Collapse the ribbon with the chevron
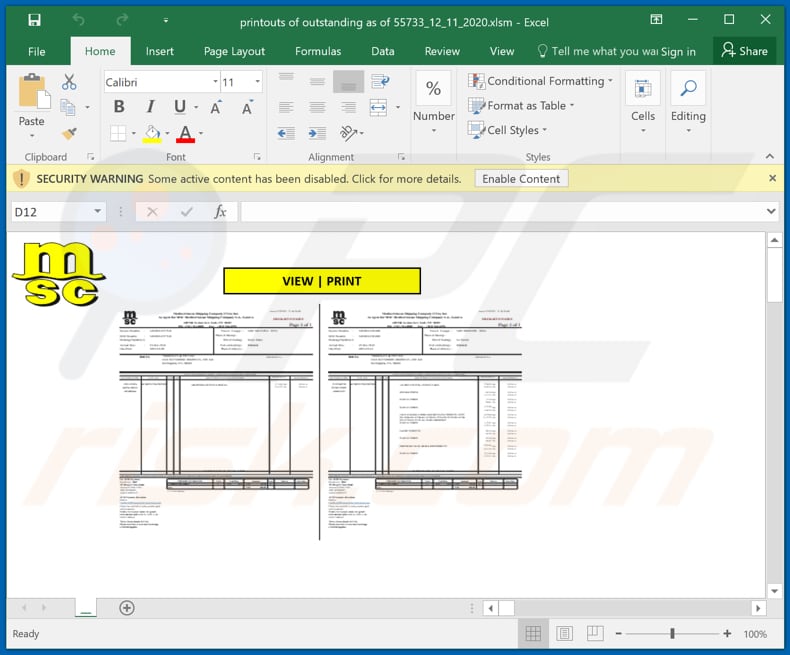The width and height of the screenshot is (790, 655). [769, 157]
